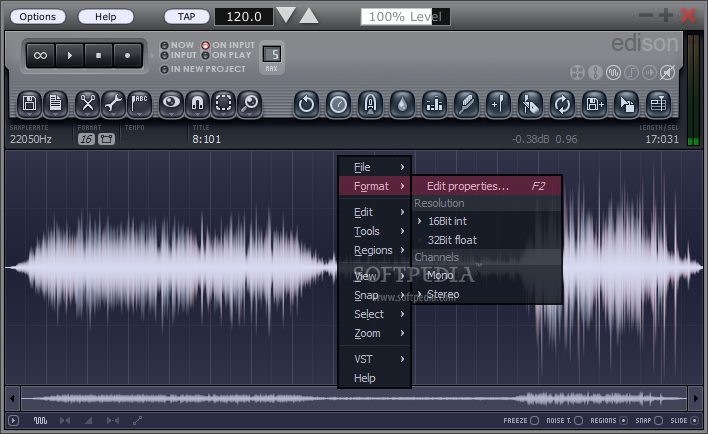The image size is (708, 434).
Task: Choose Edit properties... menu entry
Action: pos(487,186)
